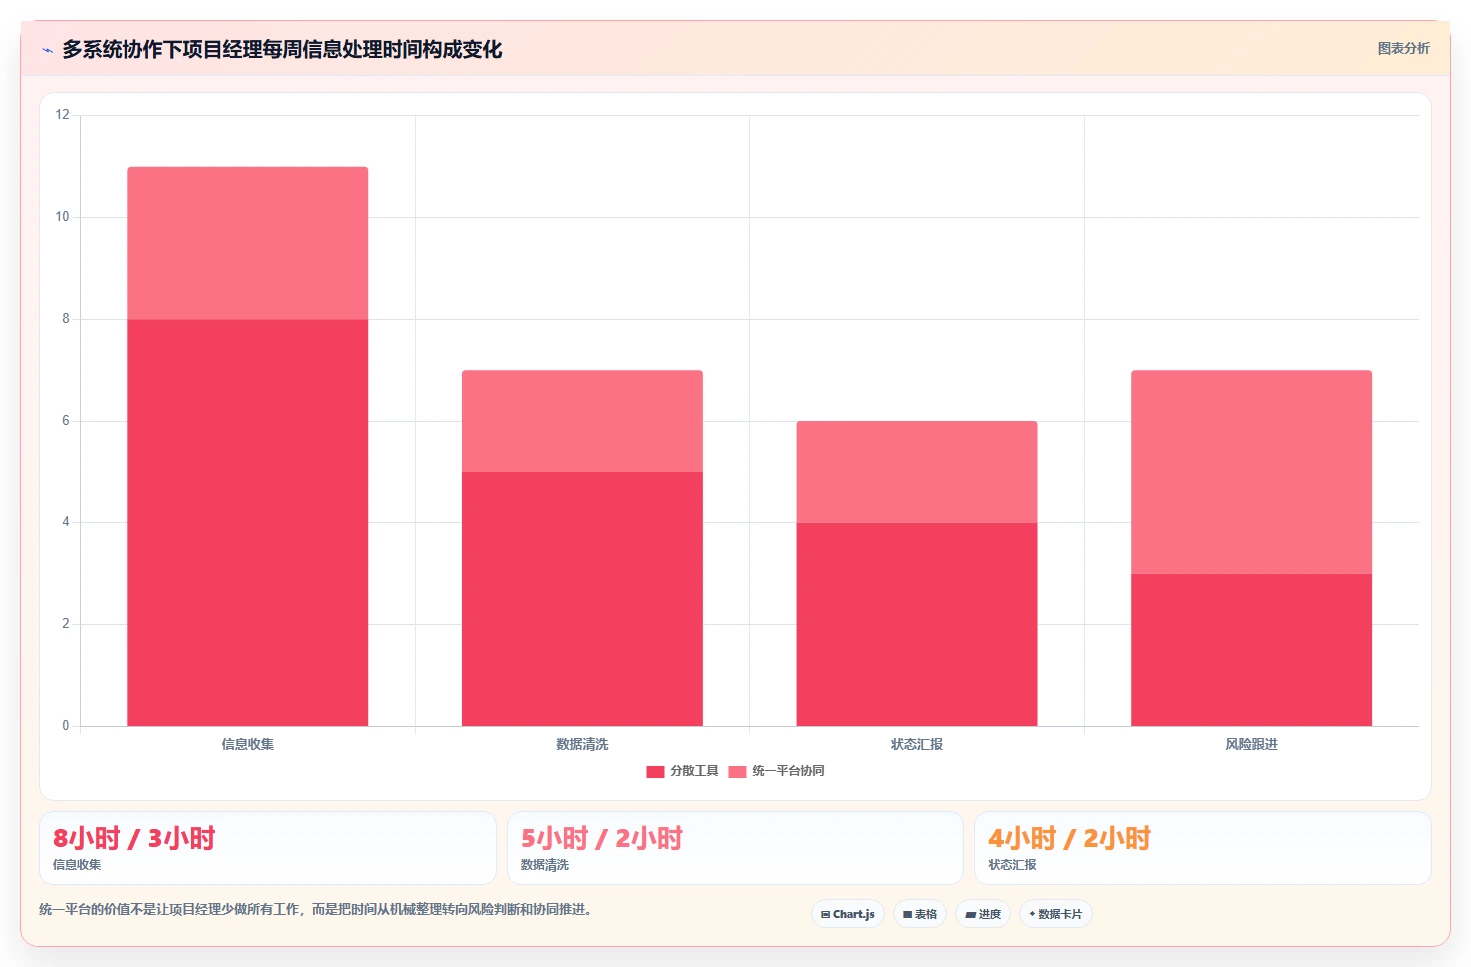Viewport: 1471px width, 967px height.
Task: Open the 5小时 / 2小时 stat card value
Action: tap(601, 838)
